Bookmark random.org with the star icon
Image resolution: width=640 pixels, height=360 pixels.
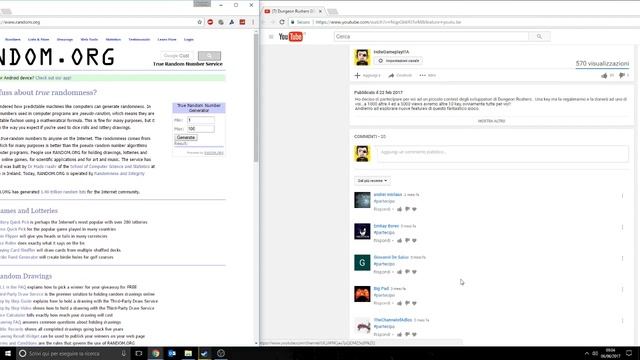click(x=200, y=22)
